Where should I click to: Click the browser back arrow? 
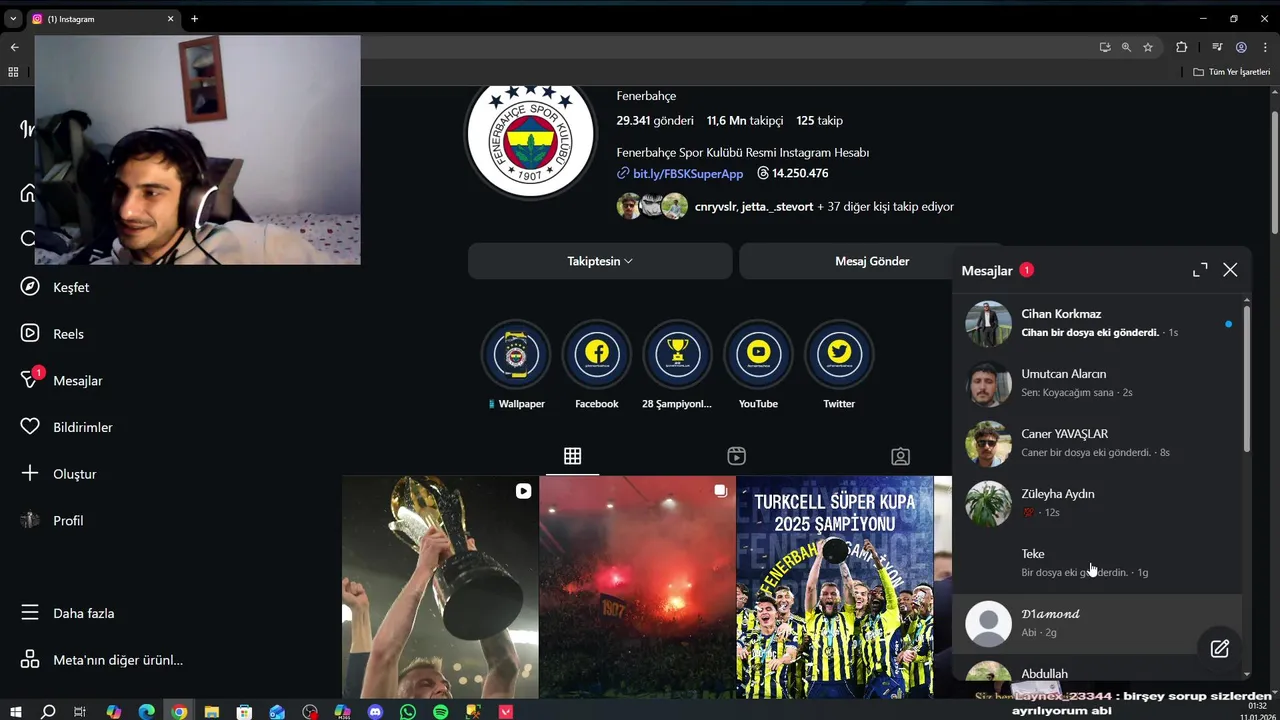(14, 47)
